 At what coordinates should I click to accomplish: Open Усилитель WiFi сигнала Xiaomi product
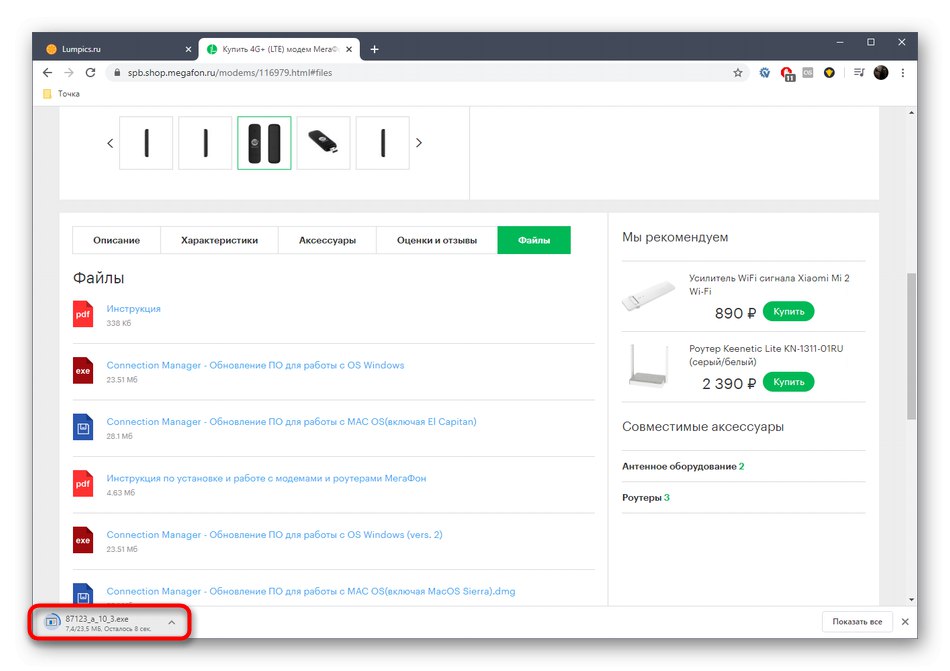(x=769, y=285)
